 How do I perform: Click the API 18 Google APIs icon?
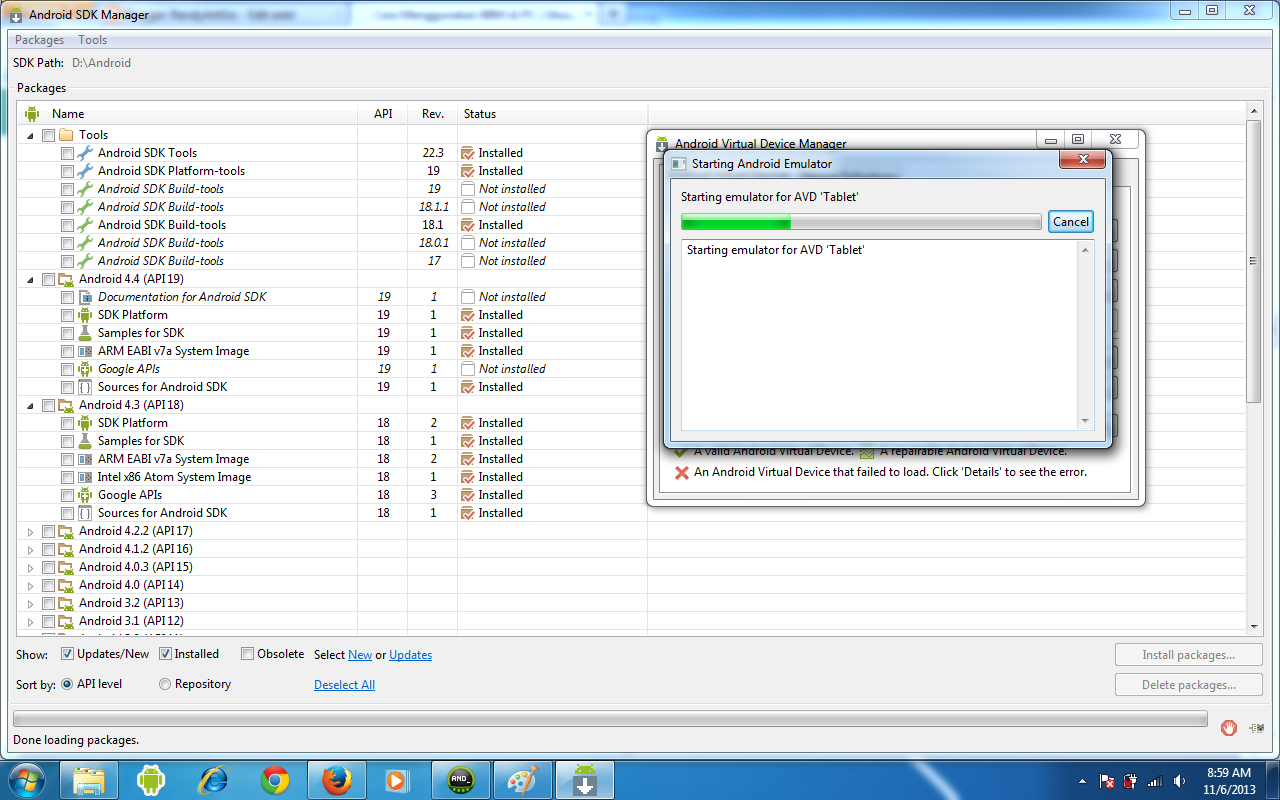(85, 495)
